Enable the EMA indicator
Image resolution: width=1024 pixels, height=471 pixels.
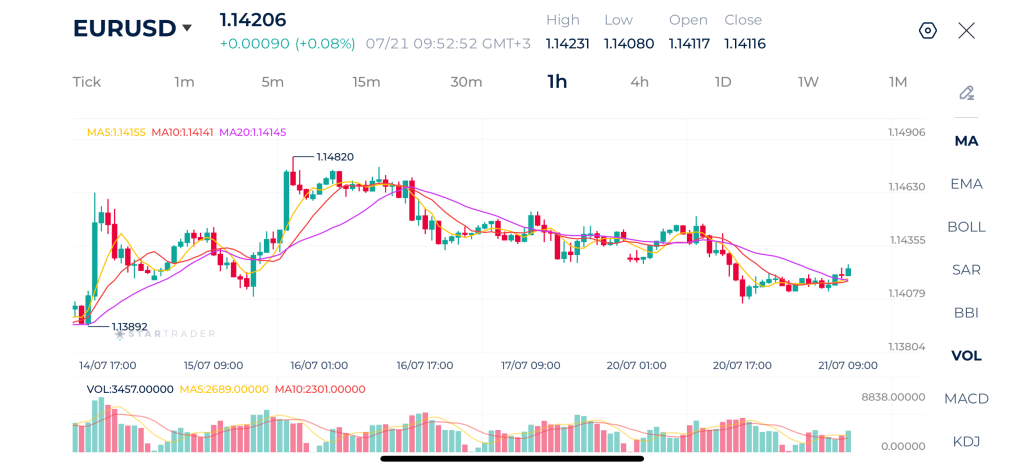pos(967,184)
